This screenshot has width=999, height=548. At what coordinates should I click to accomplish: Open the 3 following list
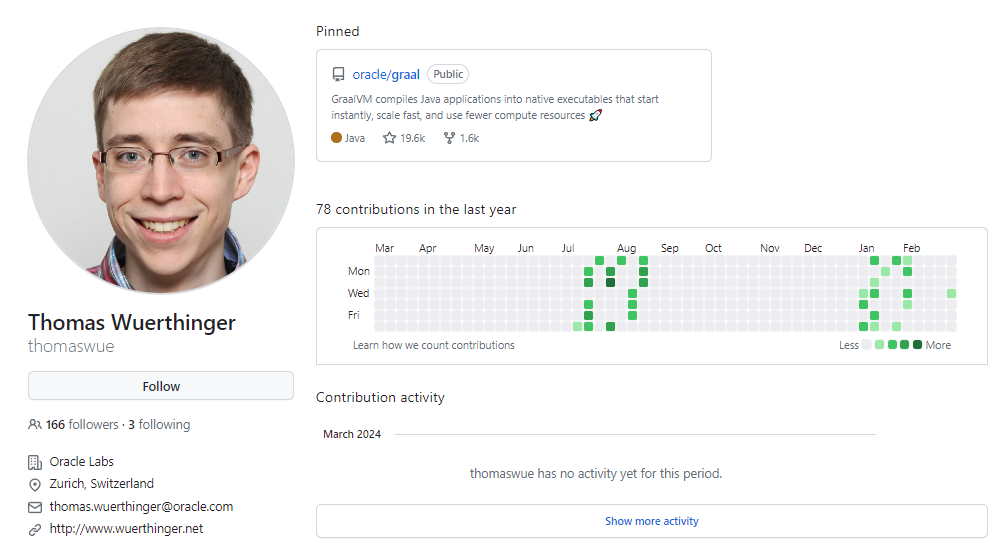(x=159, y=424)
